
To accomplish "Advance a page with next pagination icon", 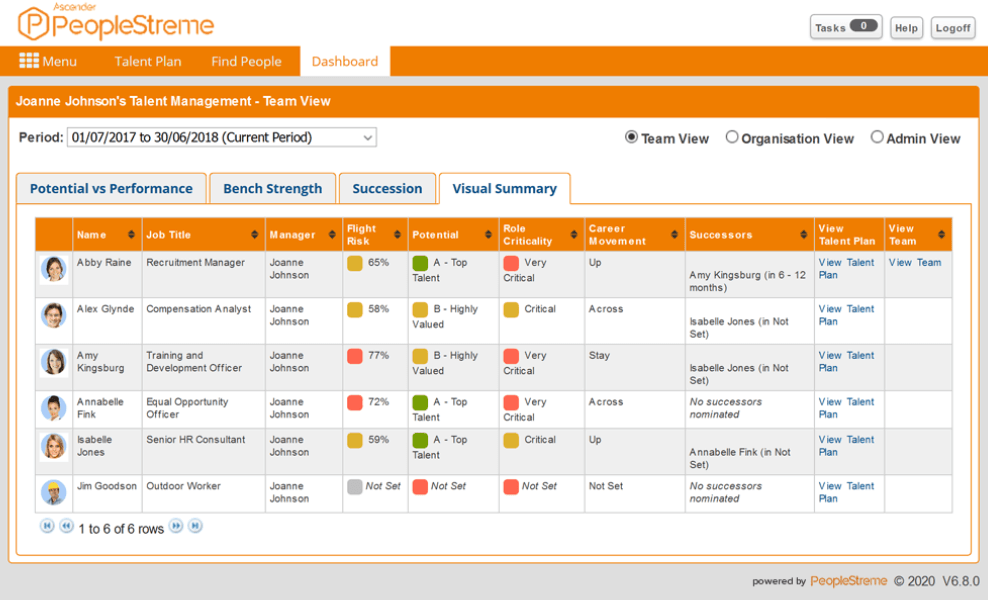I will coord(177,526).
